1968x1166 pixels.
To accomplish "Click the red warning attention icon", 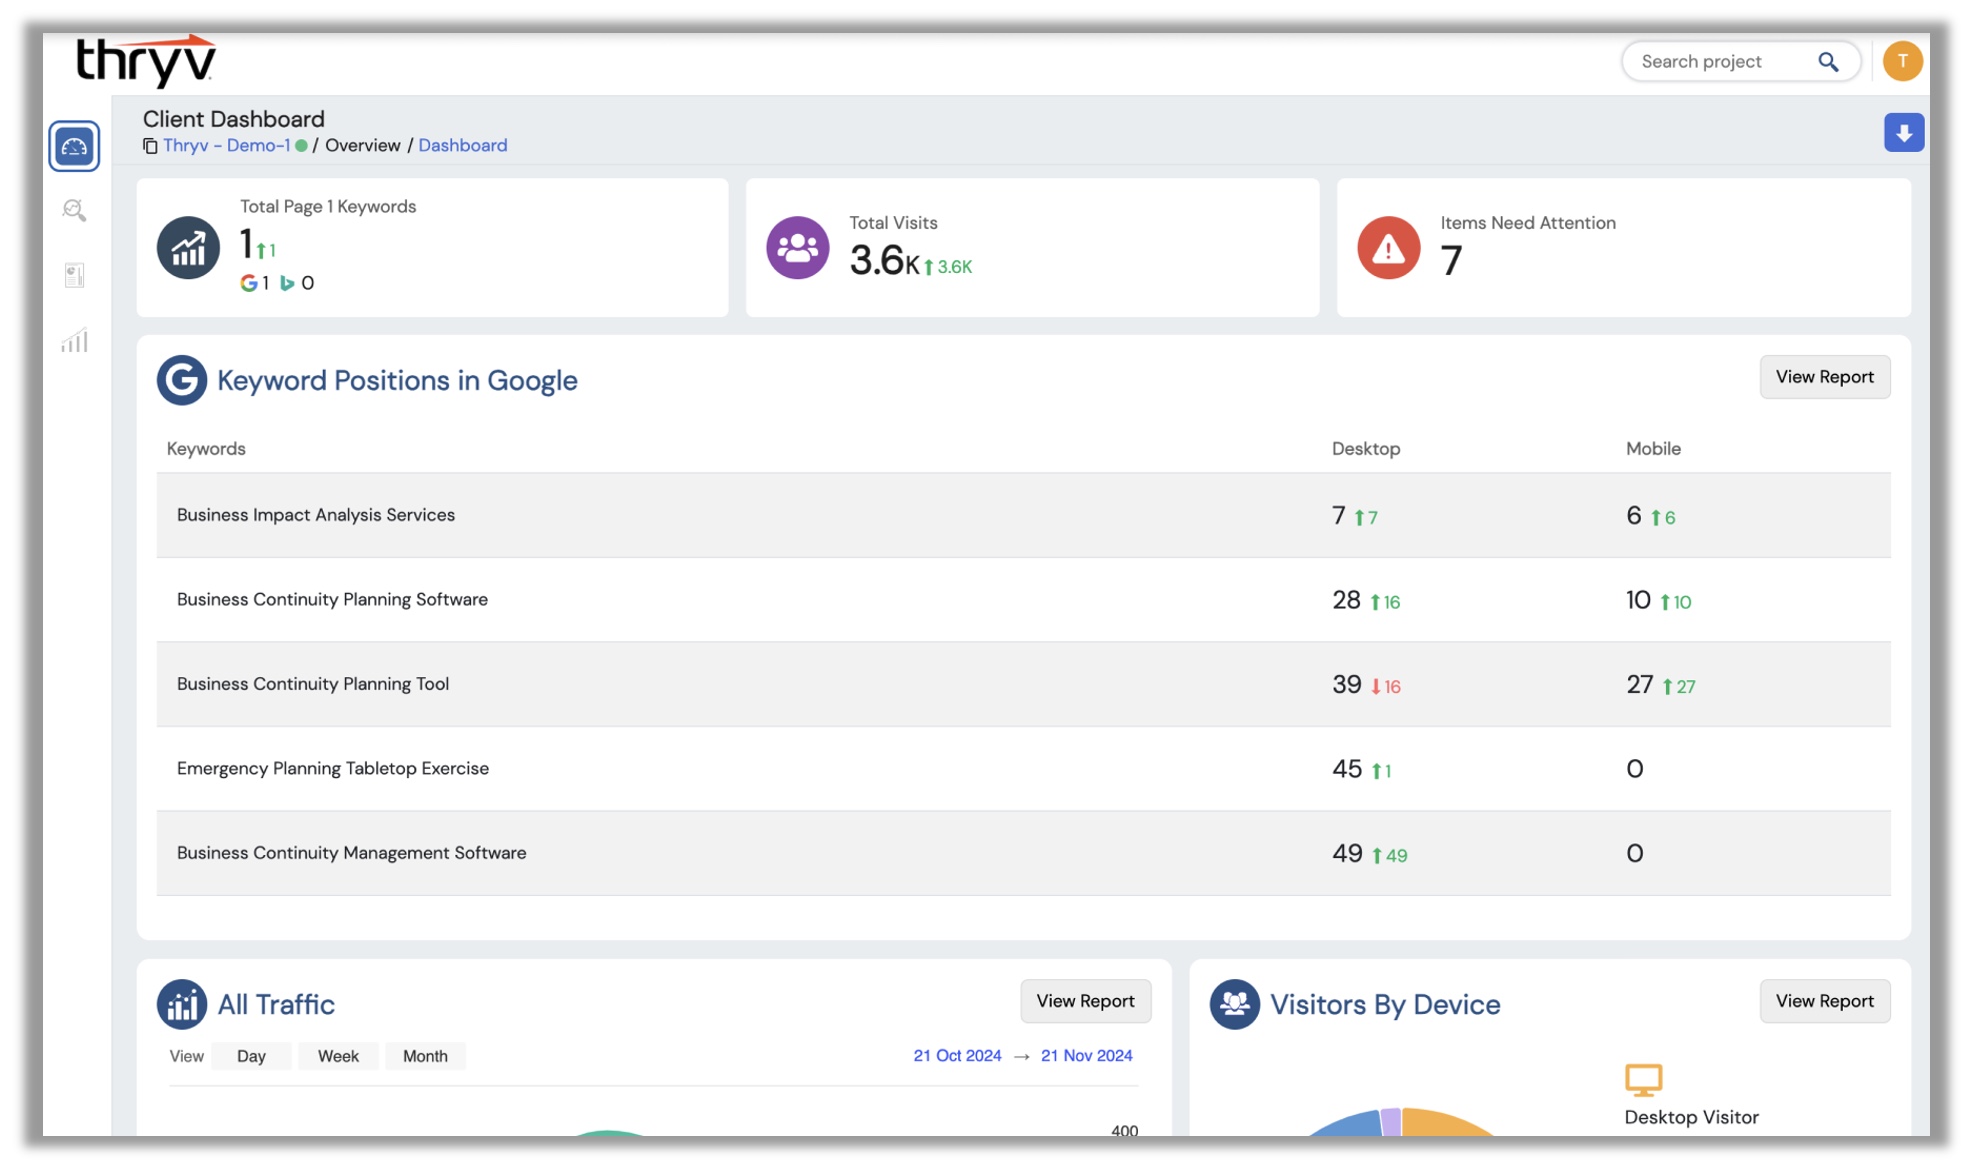I will click(x=1388, y=247).
